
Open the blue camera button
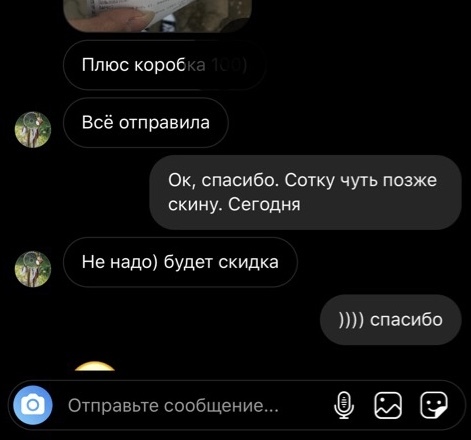click(x=33, y=405)
